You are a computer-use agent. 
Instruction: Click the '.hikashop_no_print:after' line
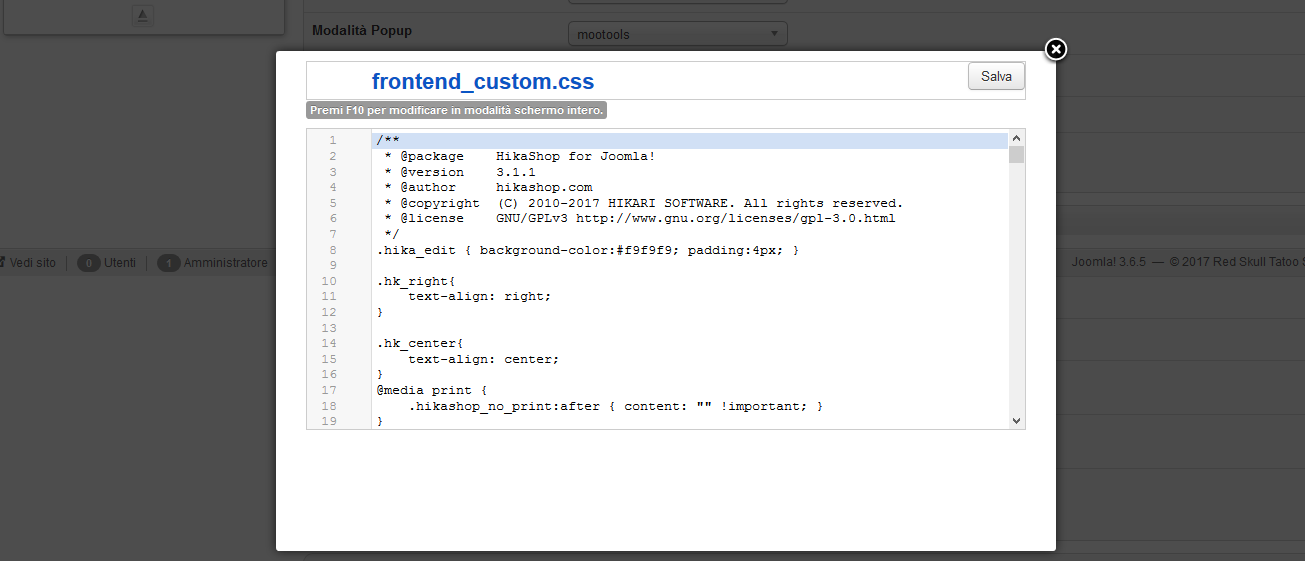616,406
